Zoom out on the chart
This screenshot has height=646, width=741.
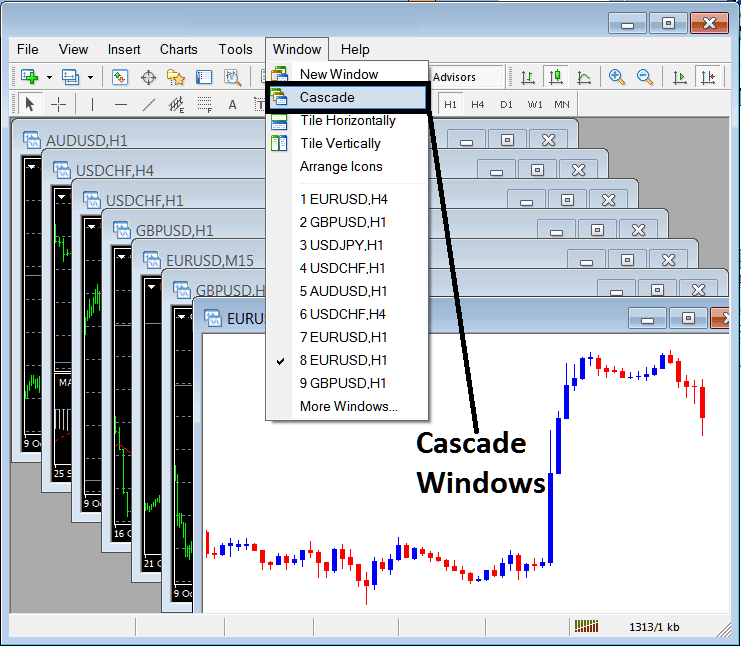645,77
